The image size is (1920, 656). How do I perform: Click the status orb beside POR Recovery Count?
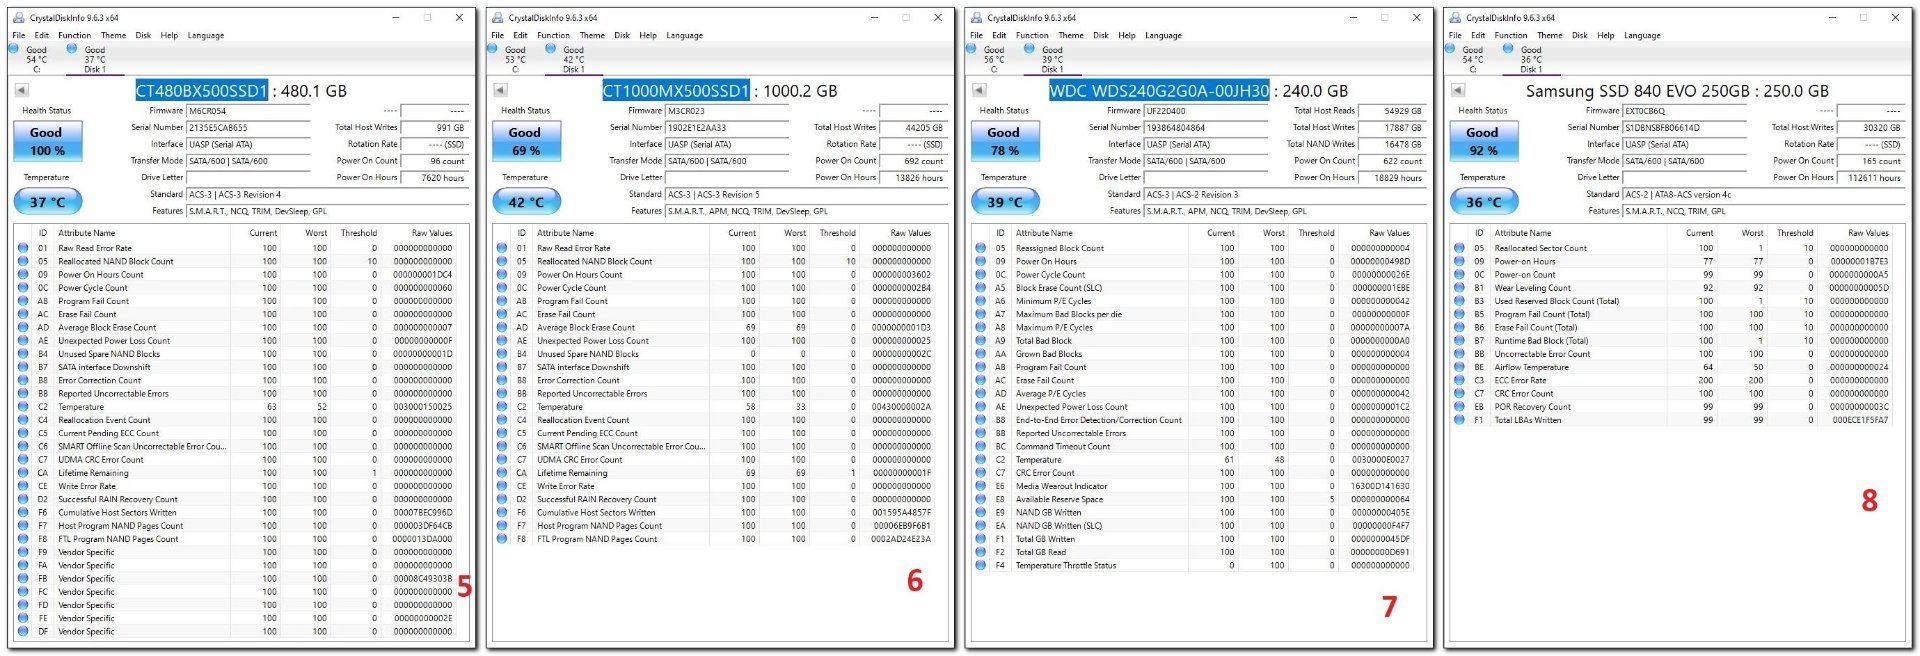click(x=1459, y=407)
